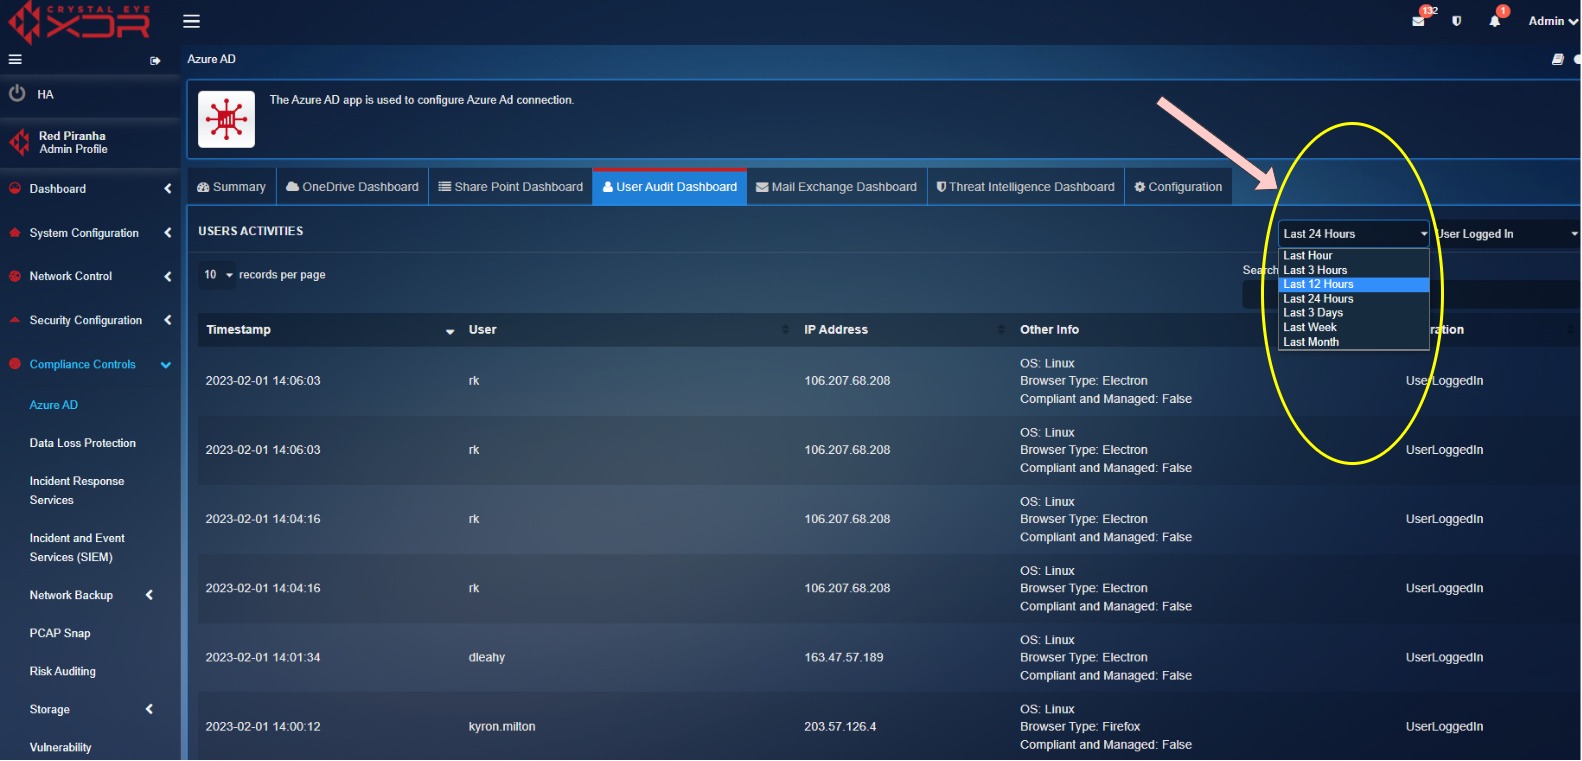Expand Storage menu chevron
This screenshot has height=761, width=1582.
coord(150,709)
